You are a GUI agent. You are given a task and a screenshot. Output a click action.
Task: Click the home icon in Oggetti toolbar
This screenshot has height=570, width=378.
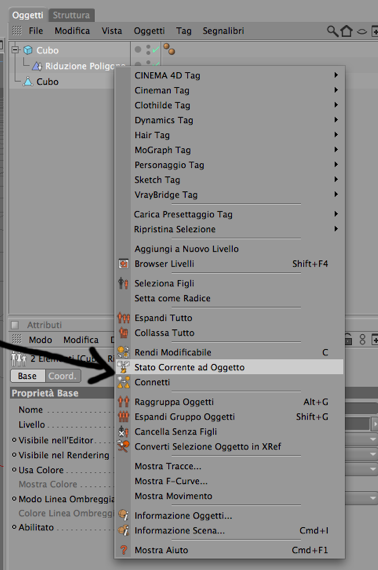[x=346, y=31]
